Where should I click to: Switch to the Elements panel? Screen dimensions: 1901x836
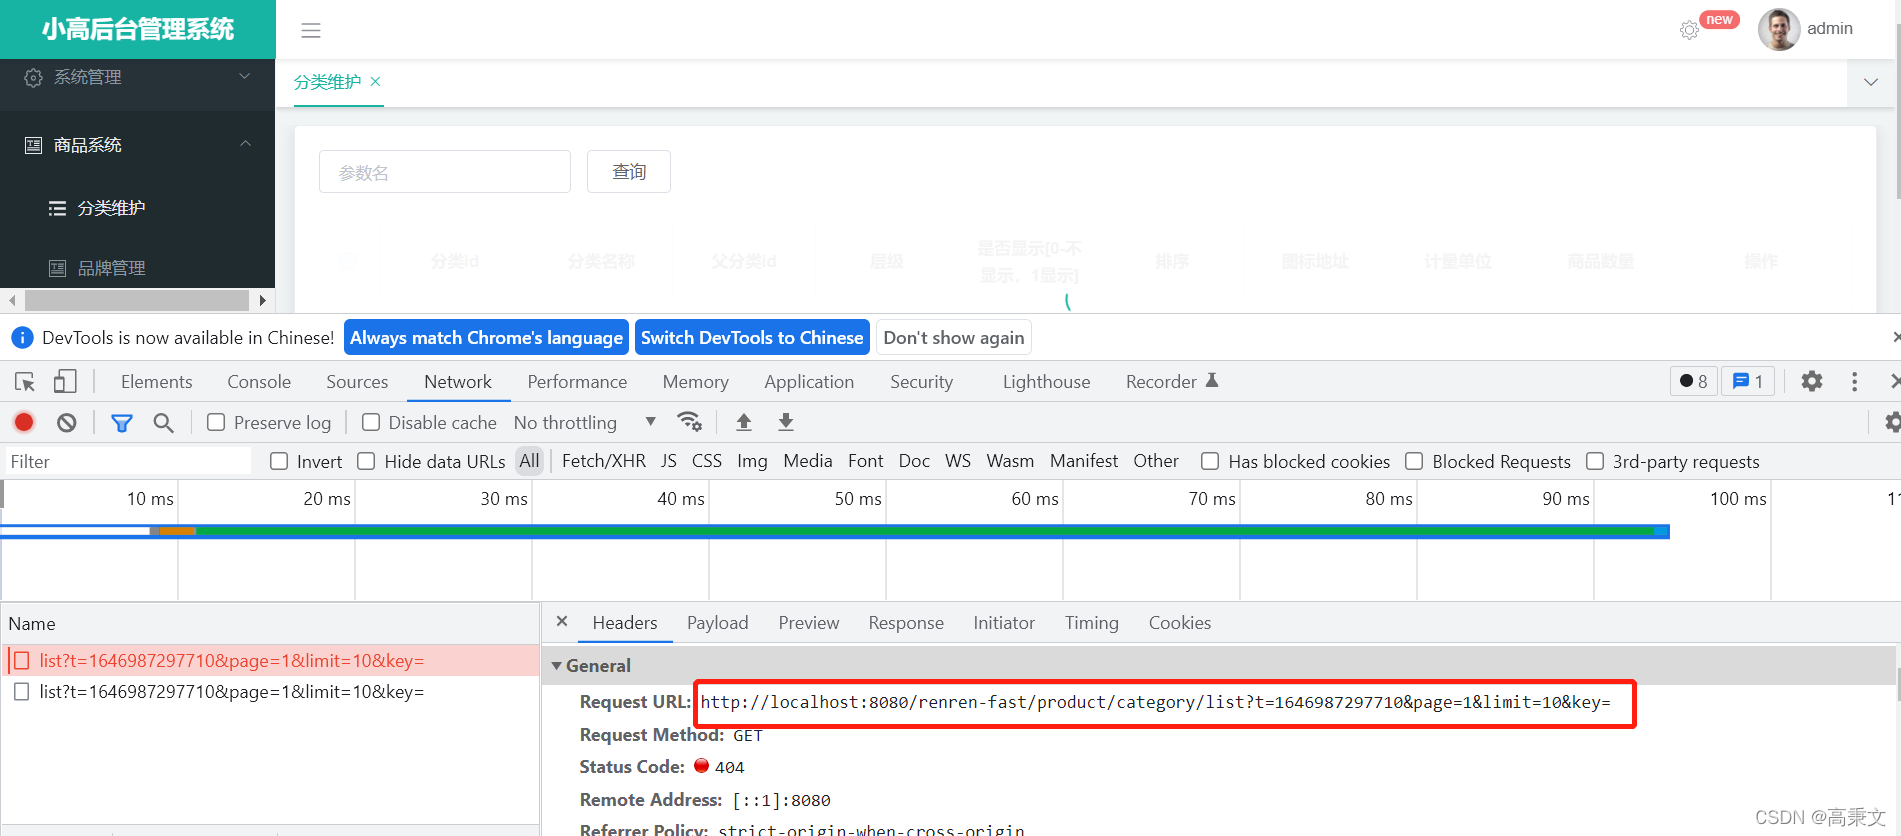pyautogui.click(x=156, y=381)
